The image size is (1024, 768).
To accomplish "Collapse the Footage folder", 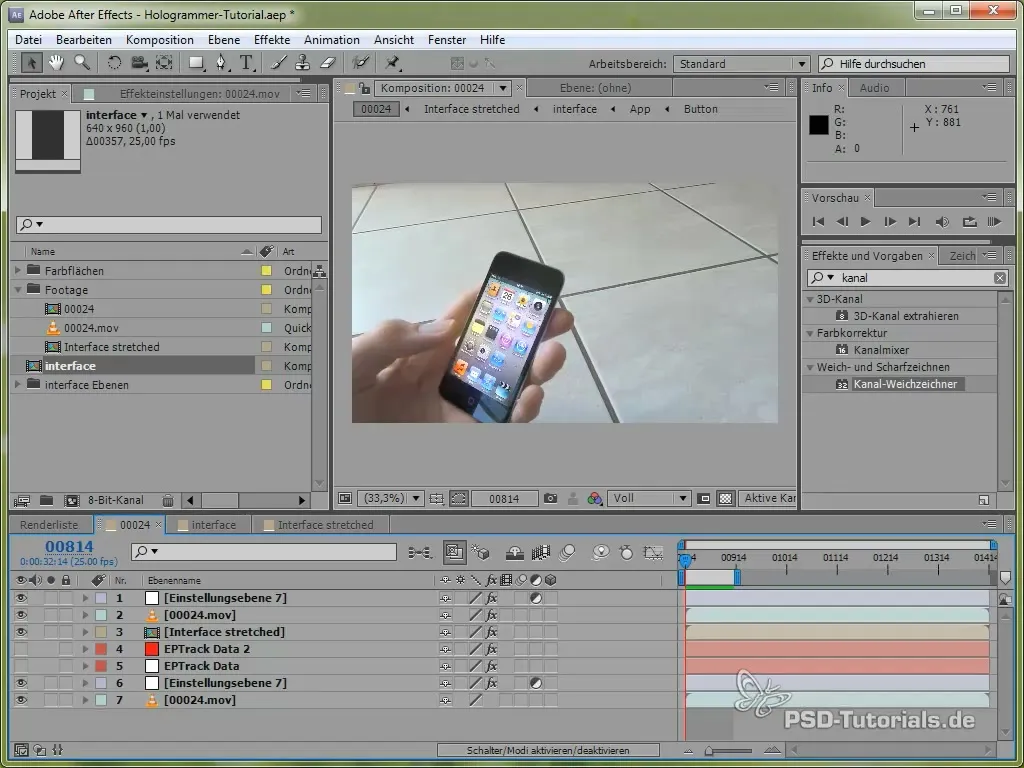I will click(x=18, y=289).
